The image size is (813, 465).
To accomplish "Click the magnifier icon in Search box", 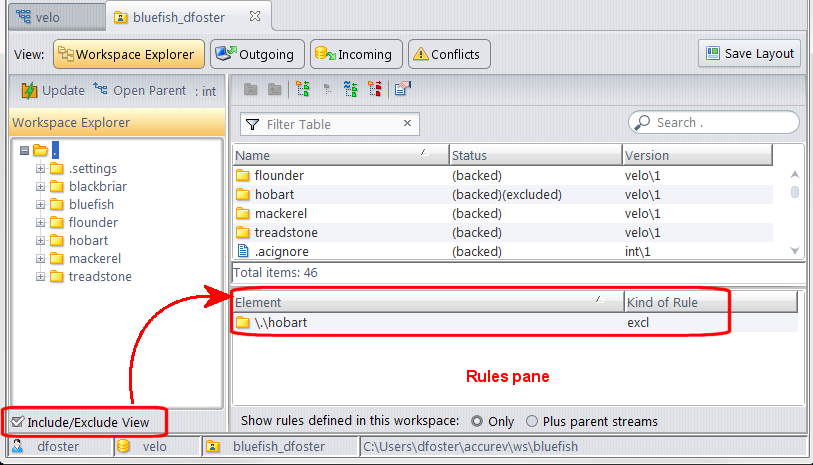I will (642, 122).
